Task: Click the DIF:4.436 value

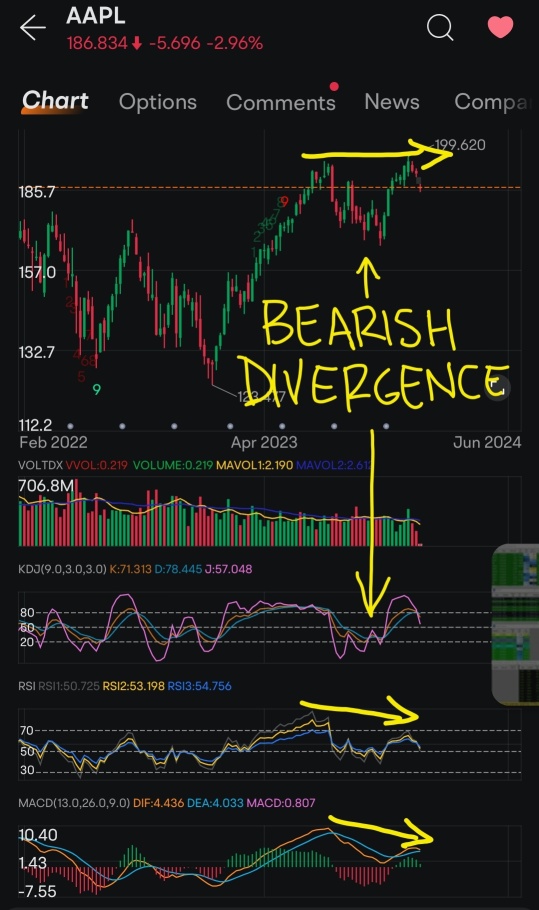Action: (158, 803)
